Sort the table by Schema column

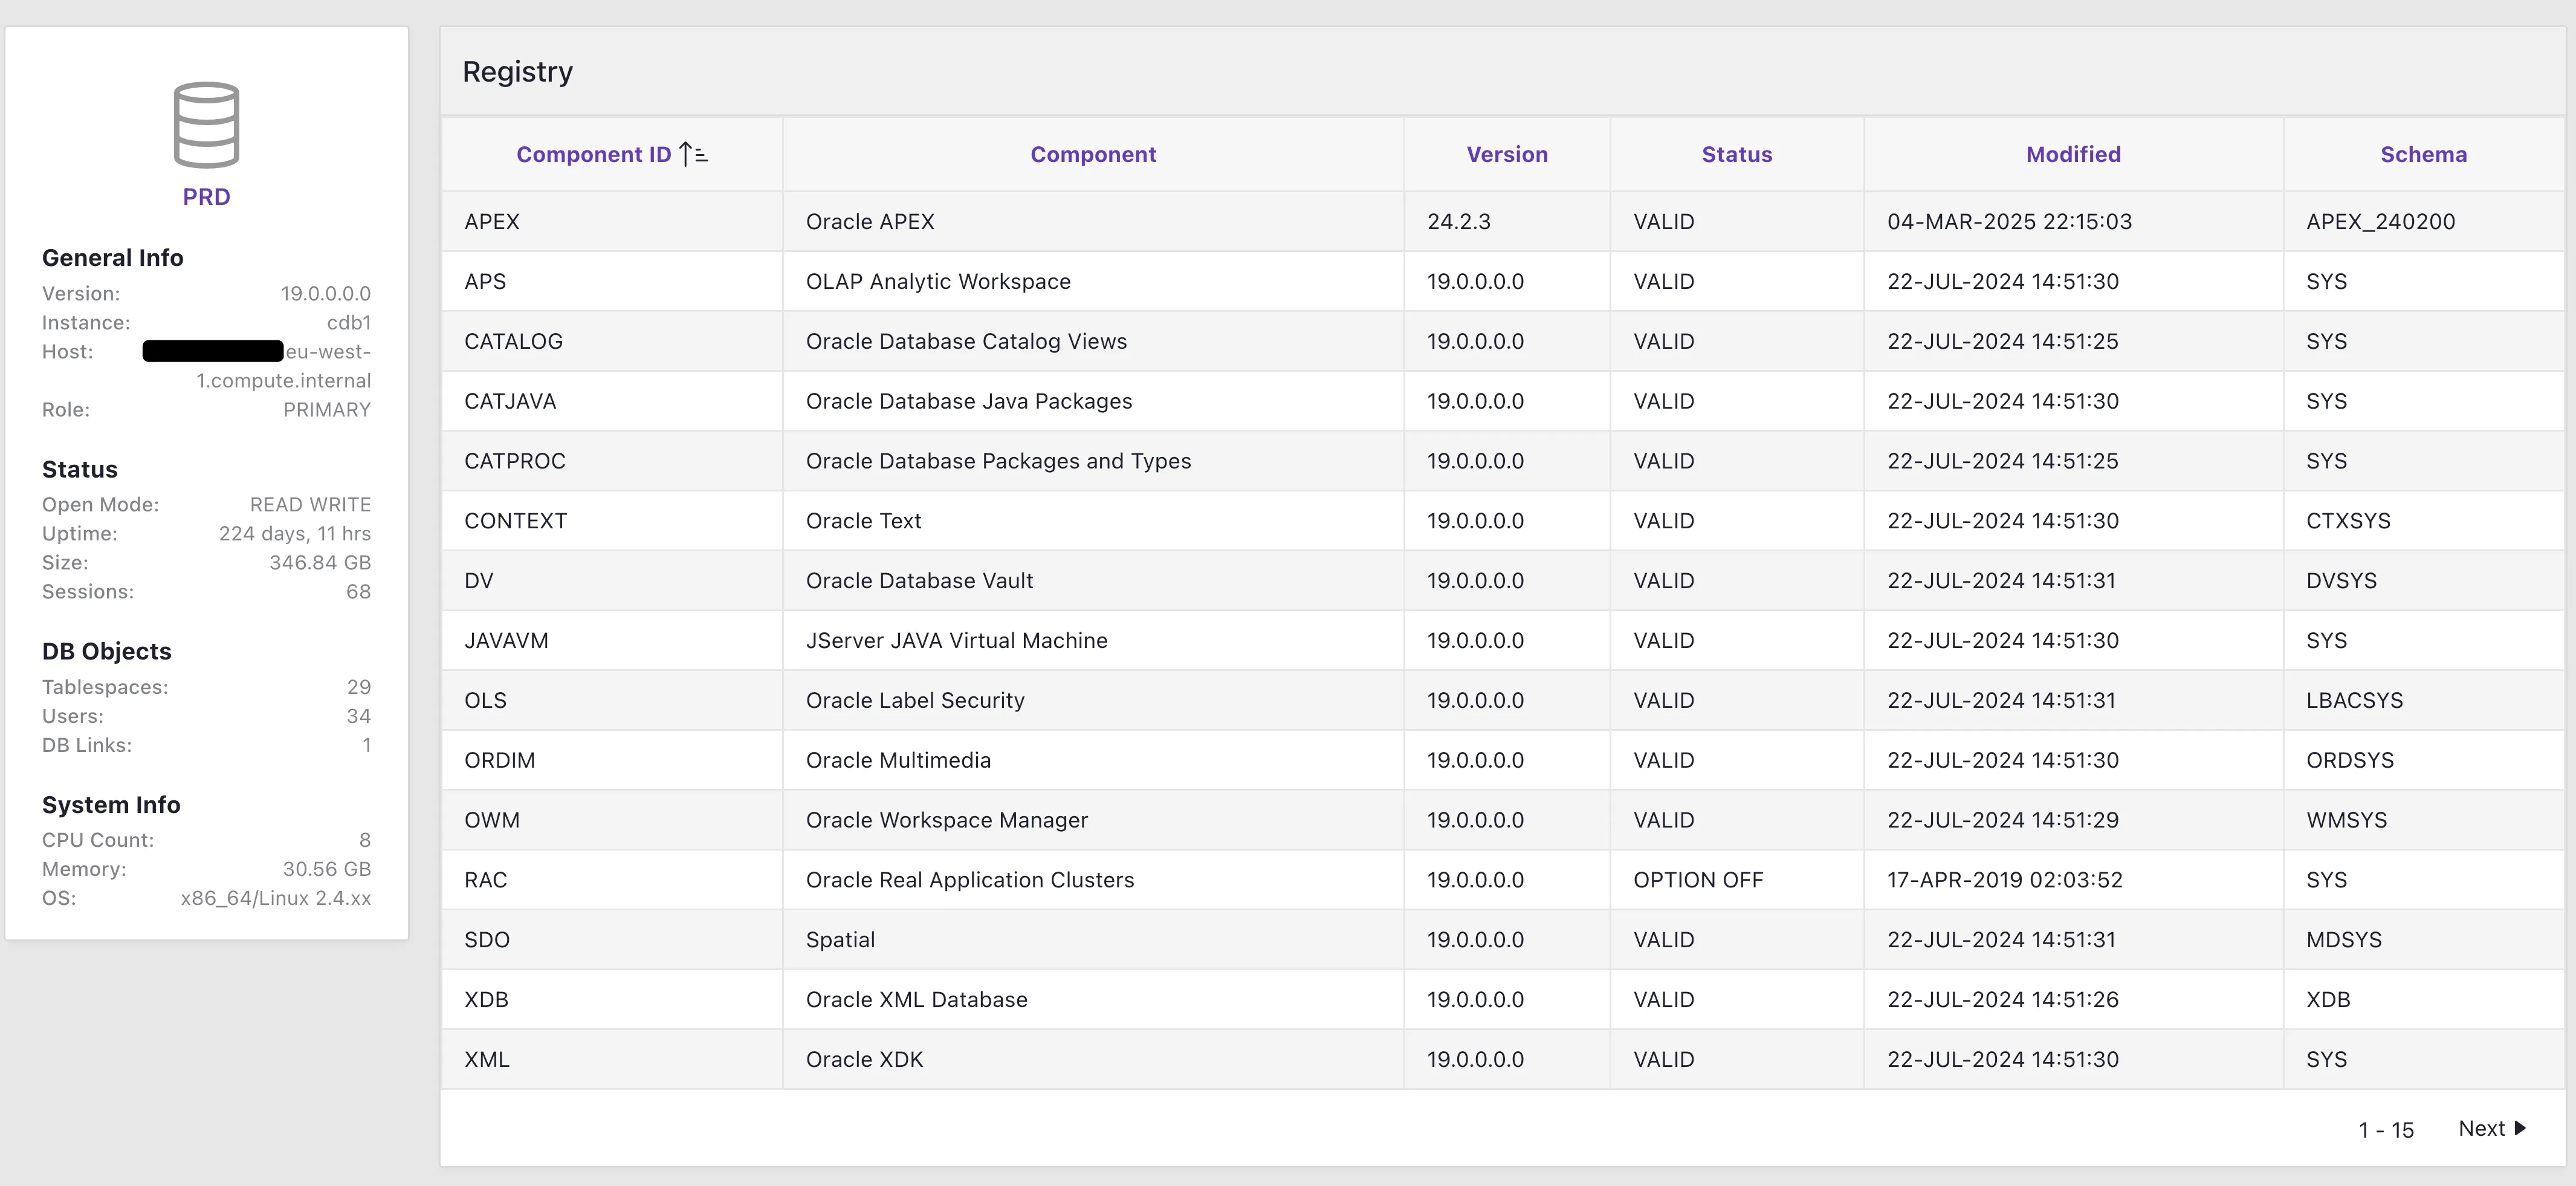pos(2423,154)
